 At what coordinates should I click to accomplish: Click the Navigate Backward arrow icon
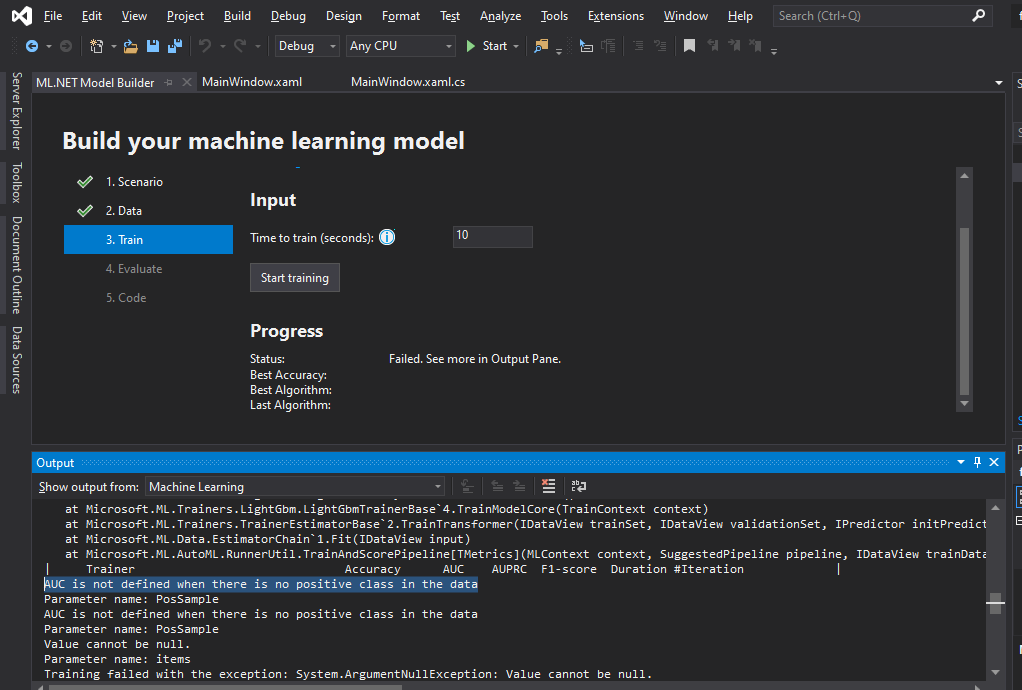click(30, 45)
